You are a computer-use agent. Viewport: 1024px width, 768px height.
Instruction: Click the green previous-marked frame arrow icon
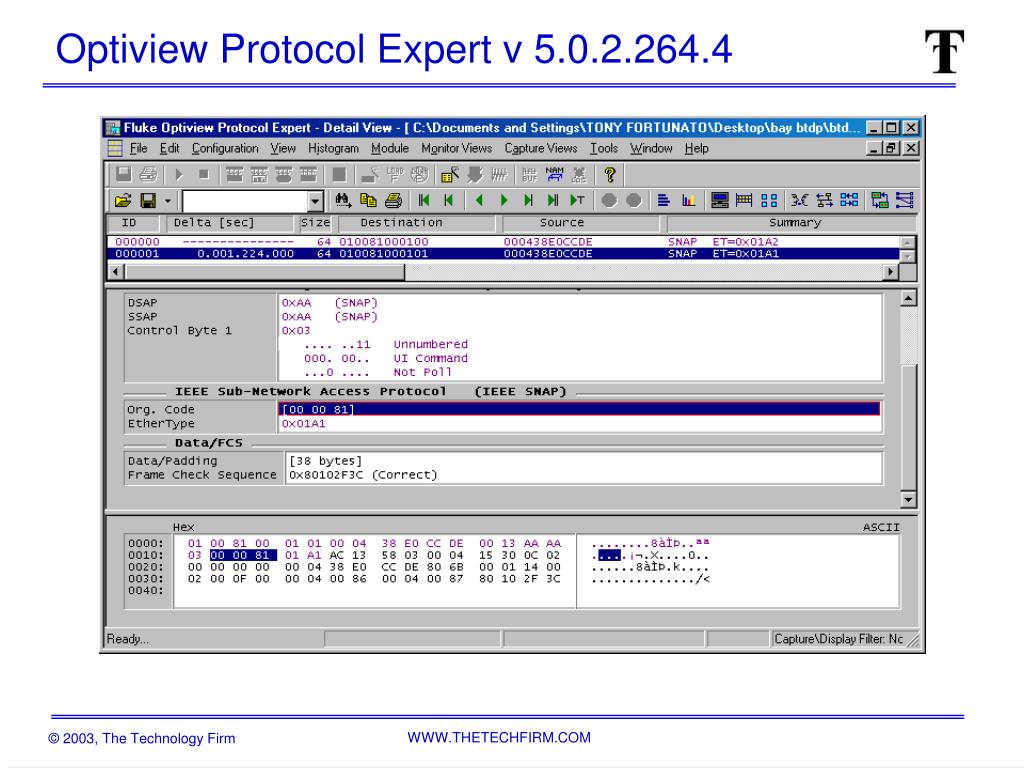(x=448, y=200)
